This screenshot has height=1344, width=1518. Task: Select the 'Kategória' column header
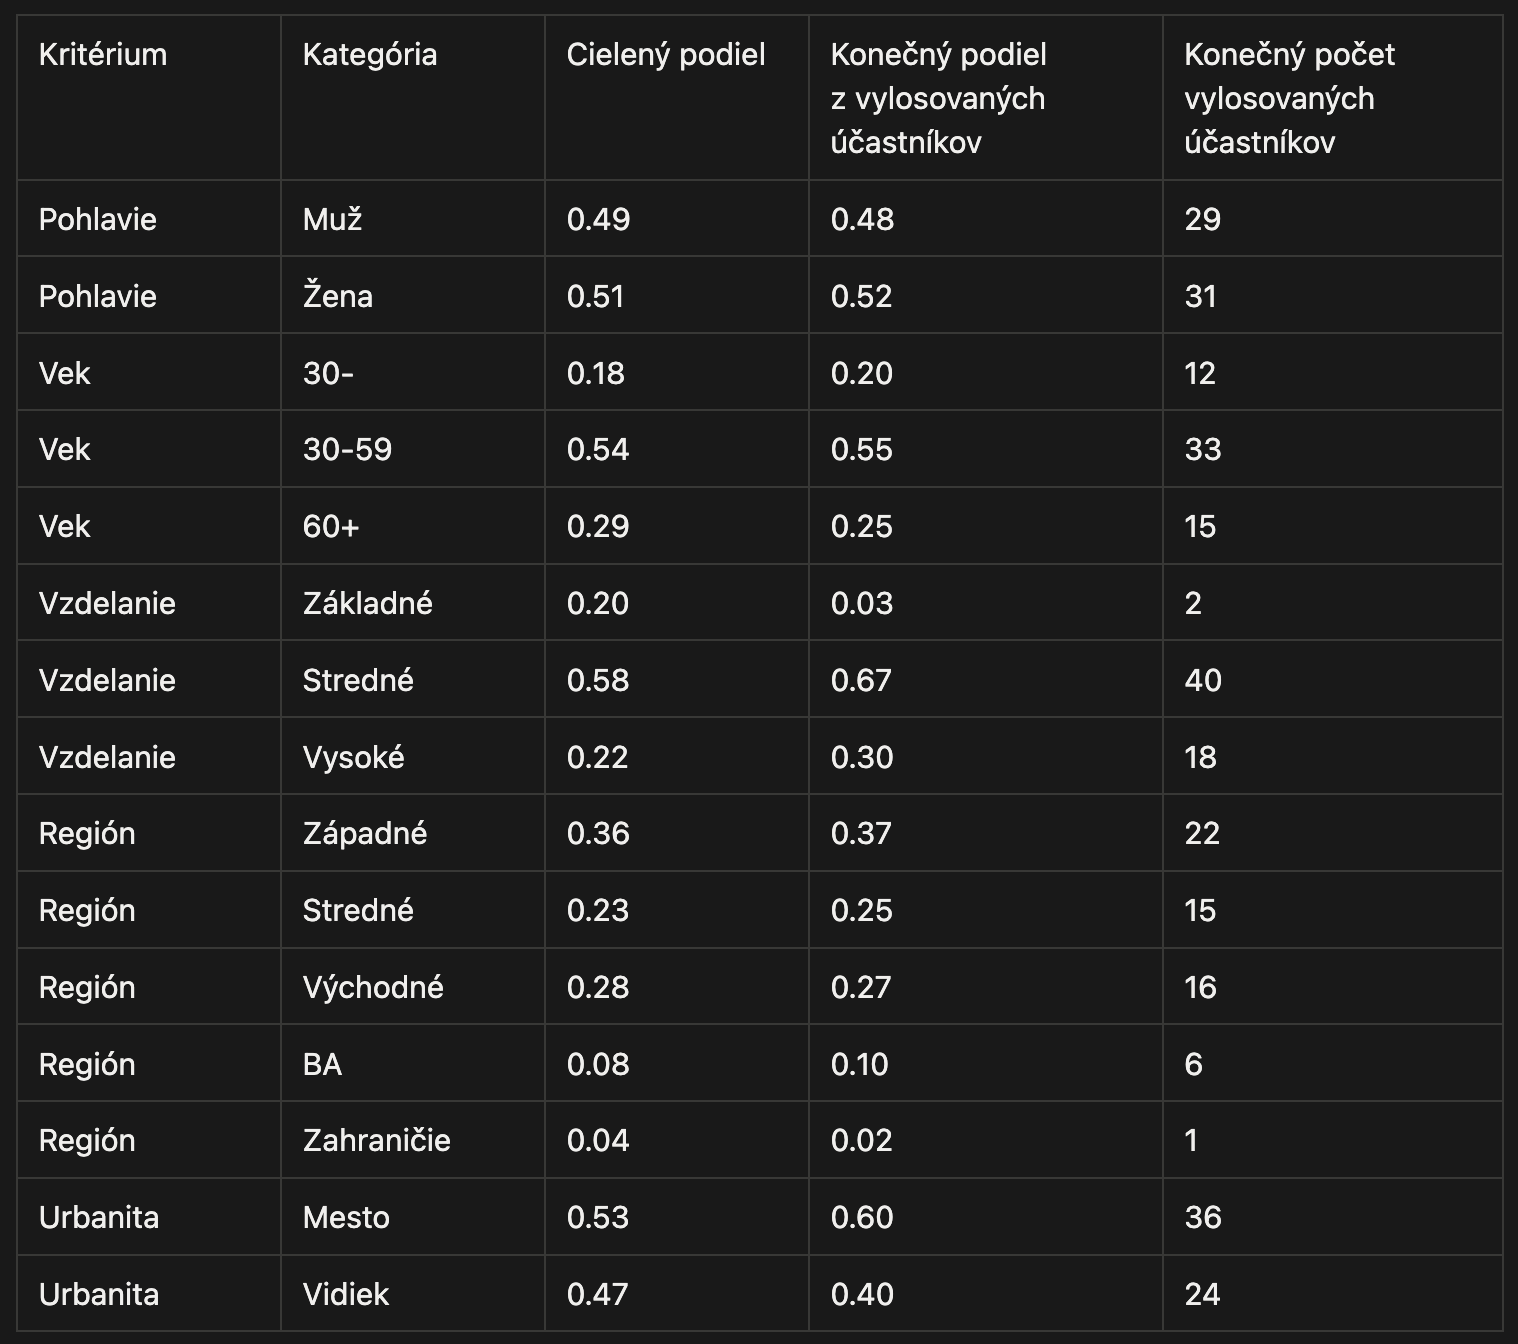click(x=370, y=55)
